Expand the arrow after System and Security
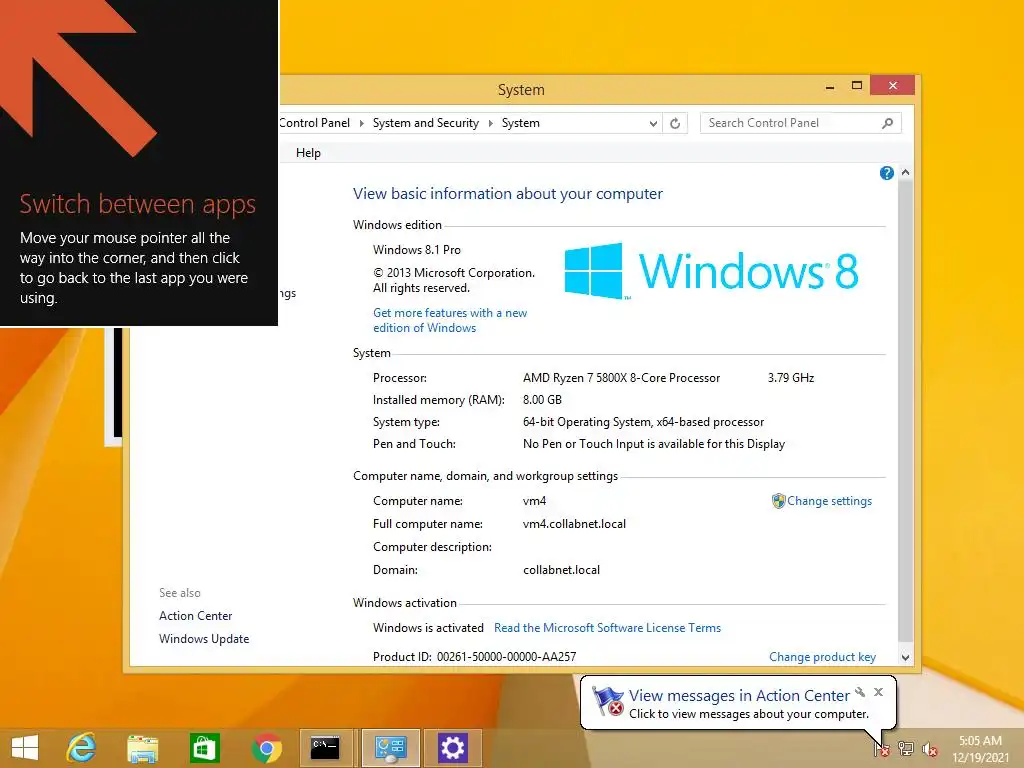Image resolution: width=1024 pixels, height=768 pixels. click(490, 123)
